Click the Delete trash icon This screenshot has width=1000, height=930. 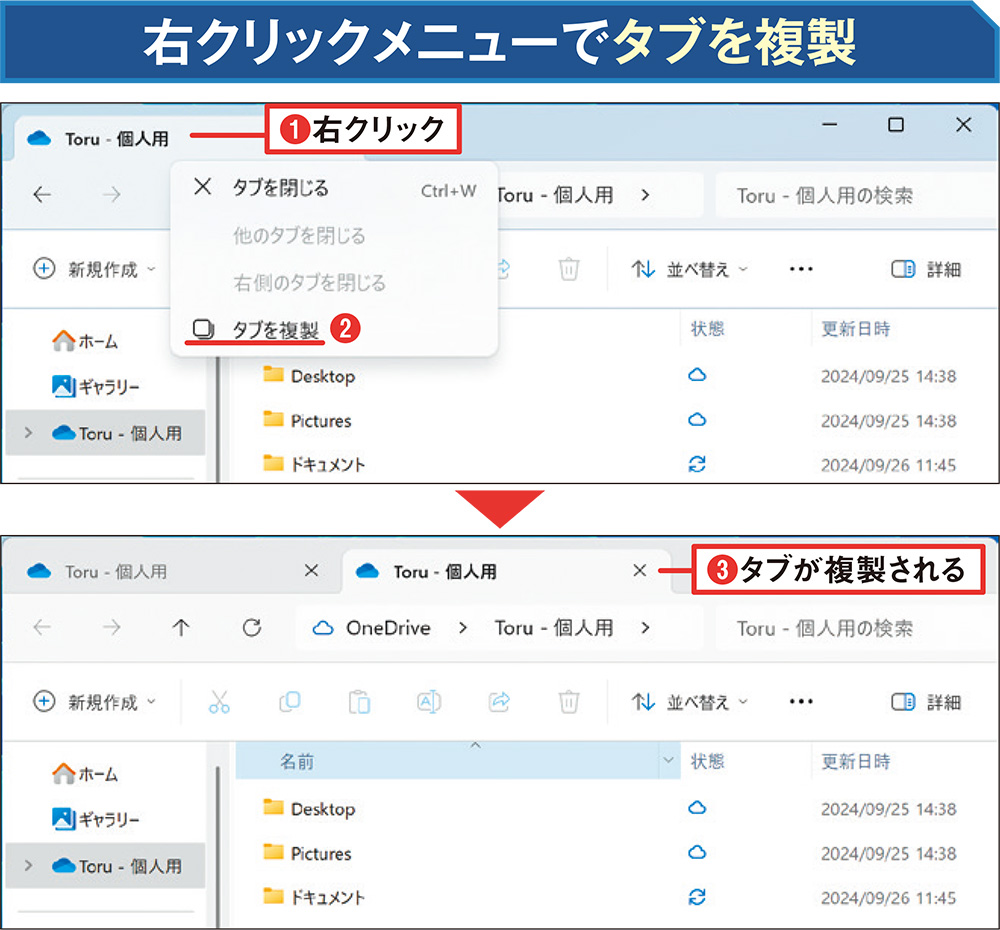569,701
